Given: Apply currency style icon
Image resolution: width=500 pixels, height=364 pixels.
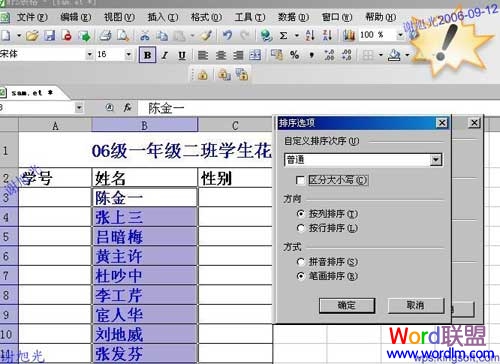Looking at the screenshot, I should coord(277,55).
